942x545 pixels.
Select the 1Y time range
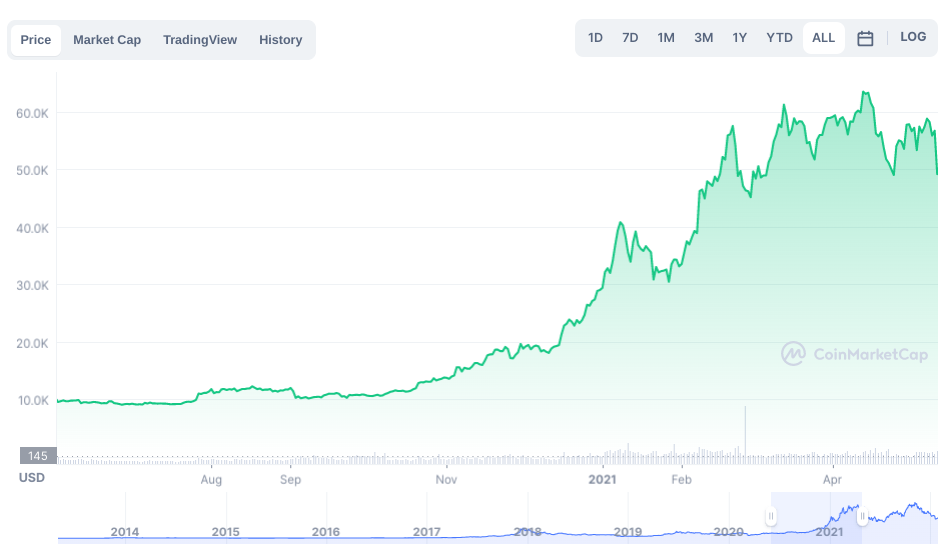(x=739, y=38)
